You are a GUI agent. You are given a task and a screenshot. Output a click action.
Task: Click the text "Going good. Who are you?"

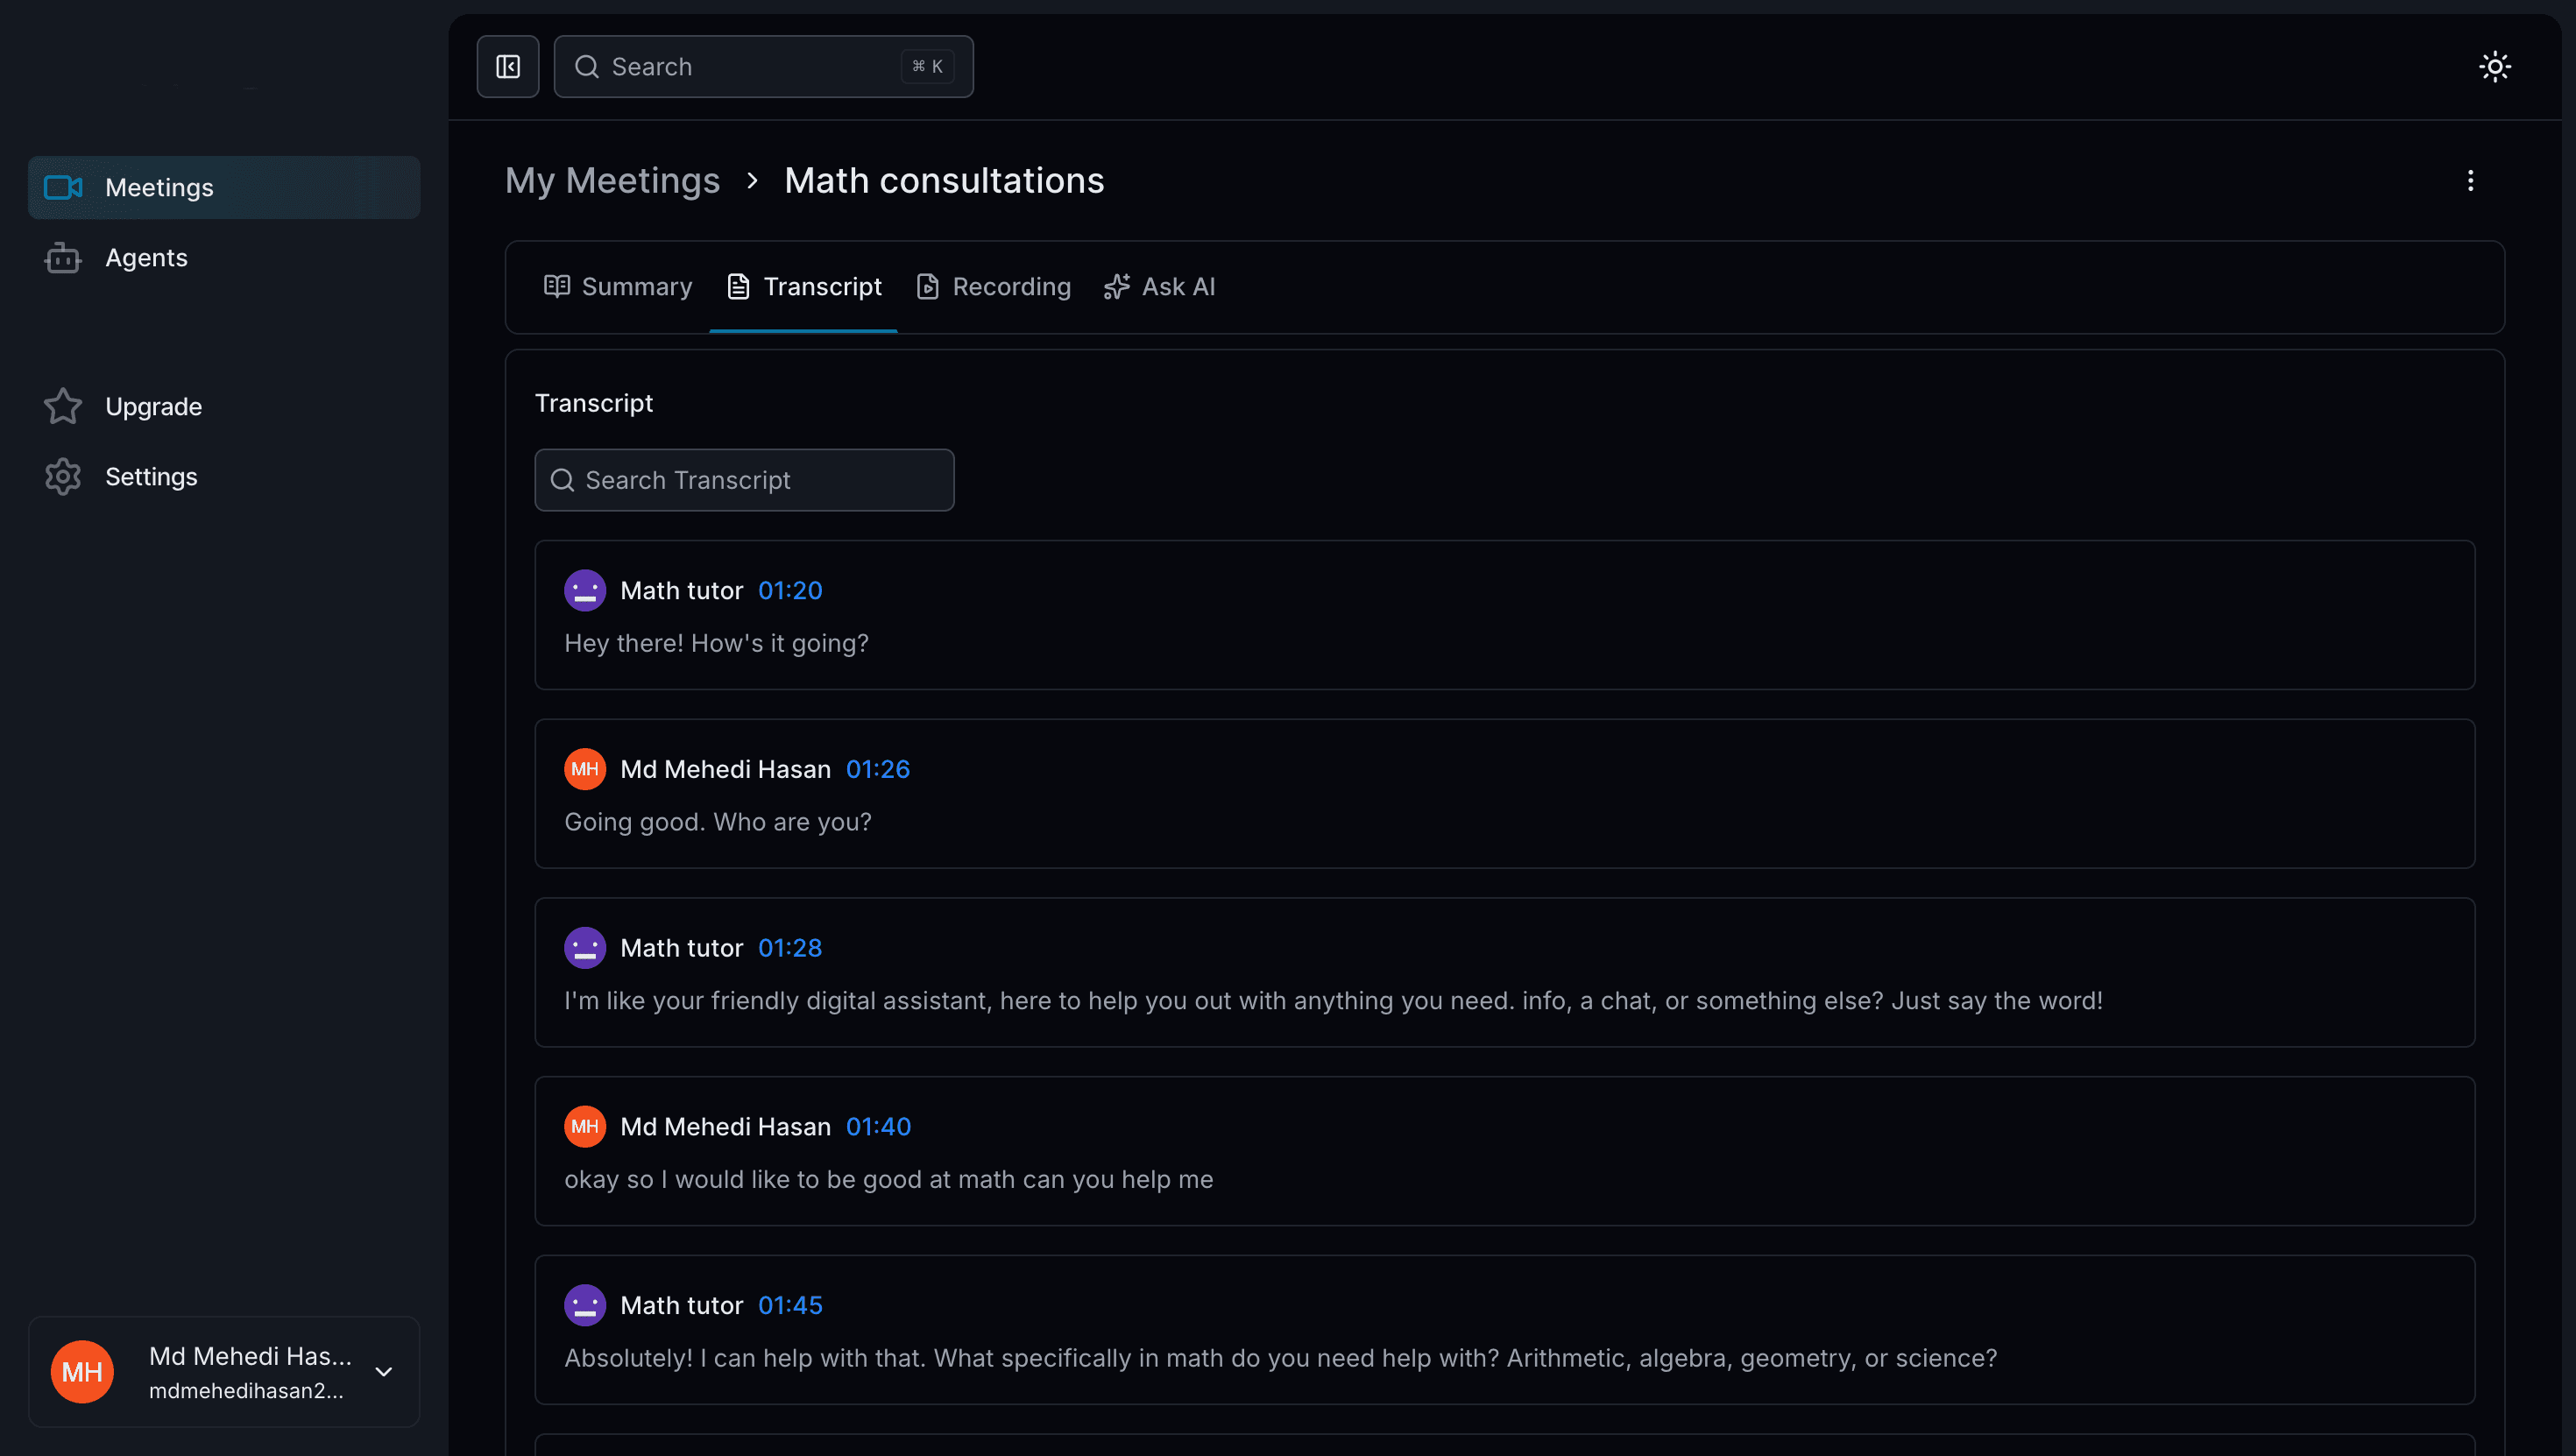click(x=718, y=822)
